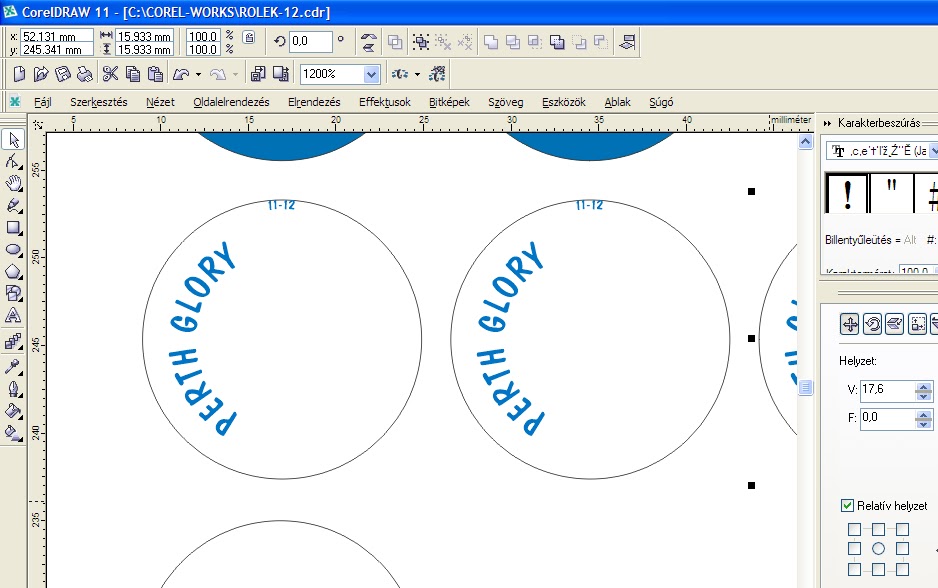Select the Ellipse tool

[x=13, y=249]
